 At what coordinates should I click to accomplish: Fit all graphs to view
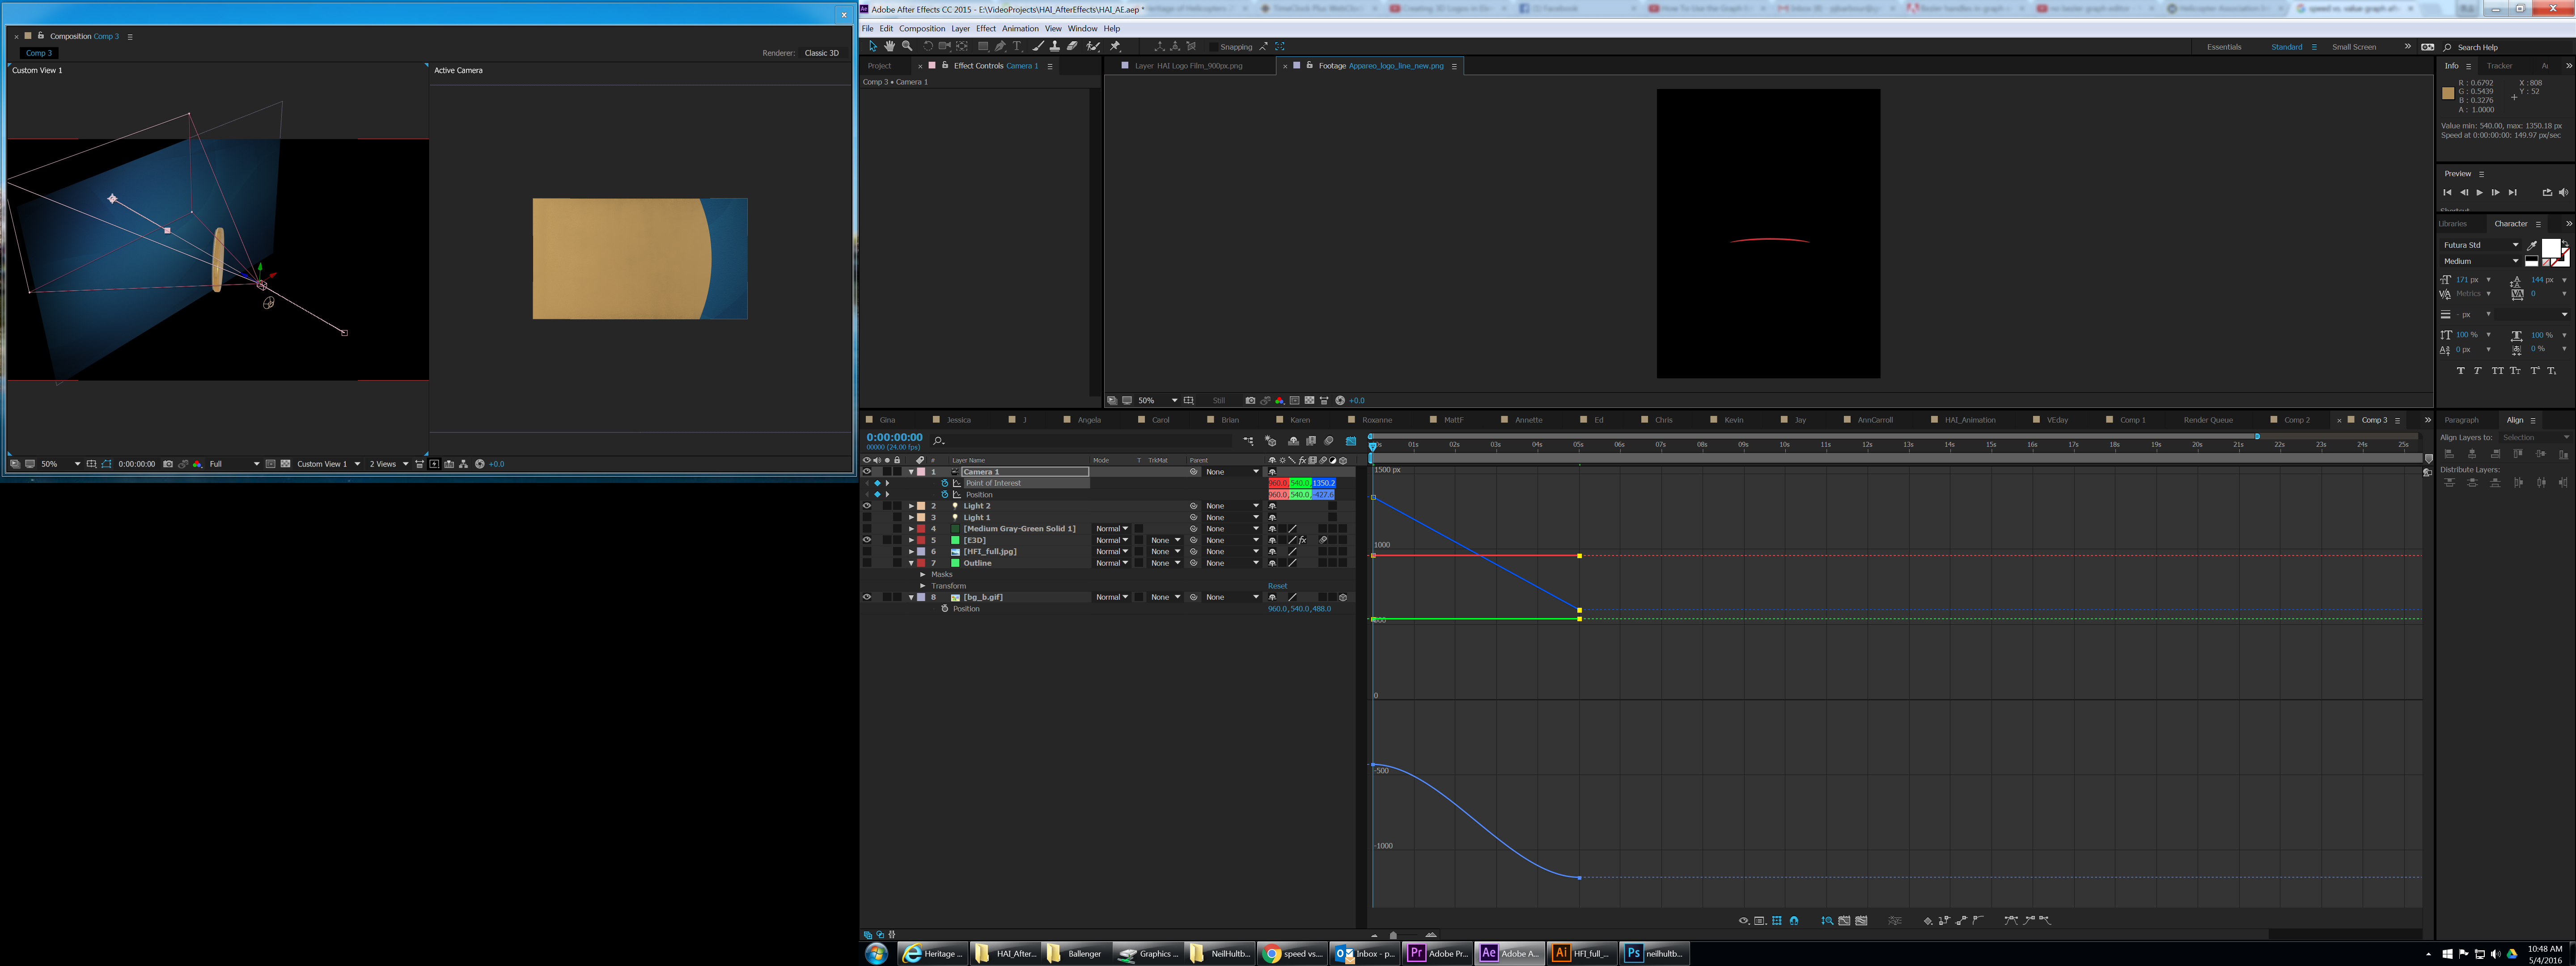coord(1861,921)
